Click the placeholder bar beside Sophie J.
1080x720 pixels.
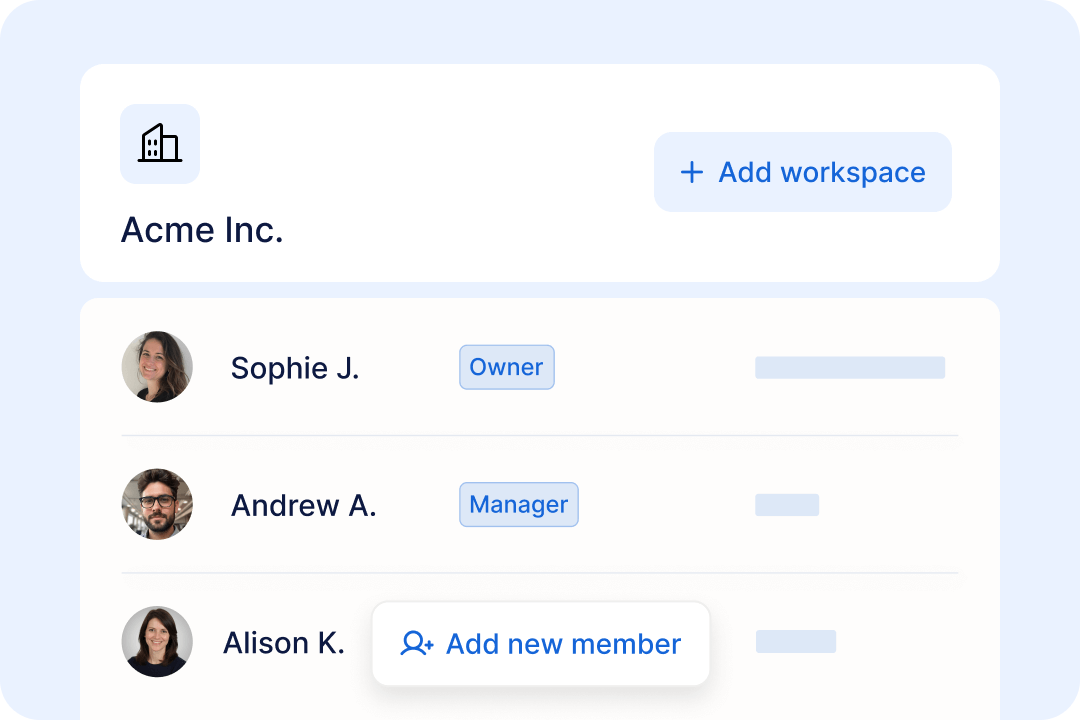point(849,367)
